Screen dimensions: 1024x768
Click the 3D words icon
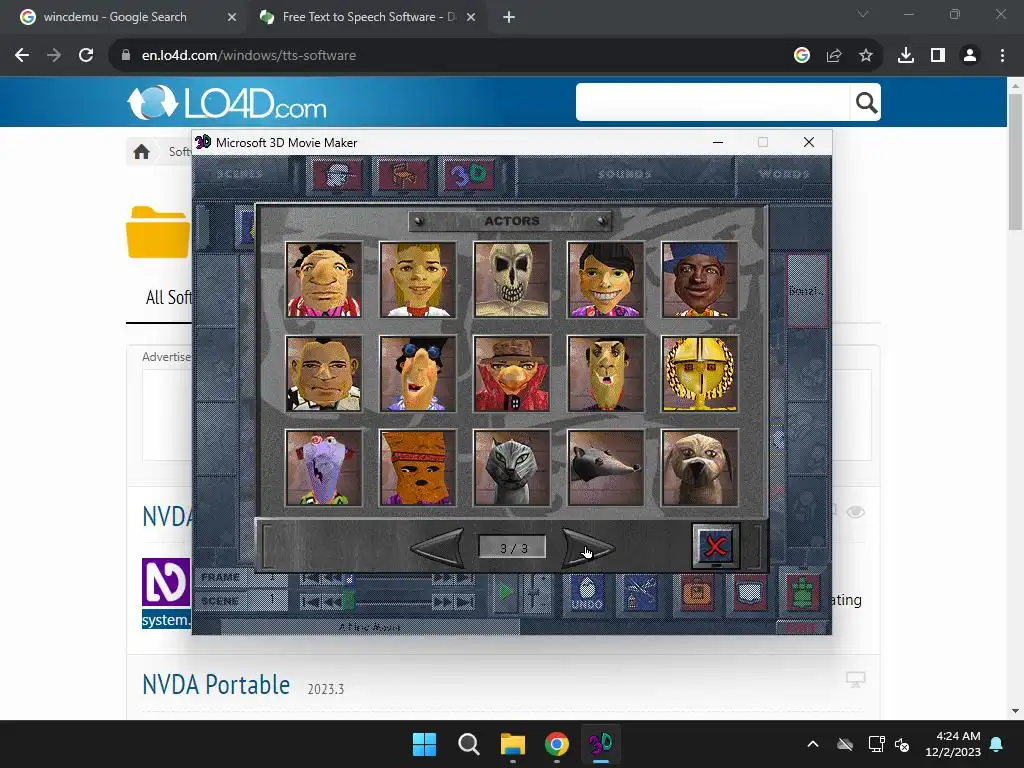469,175
